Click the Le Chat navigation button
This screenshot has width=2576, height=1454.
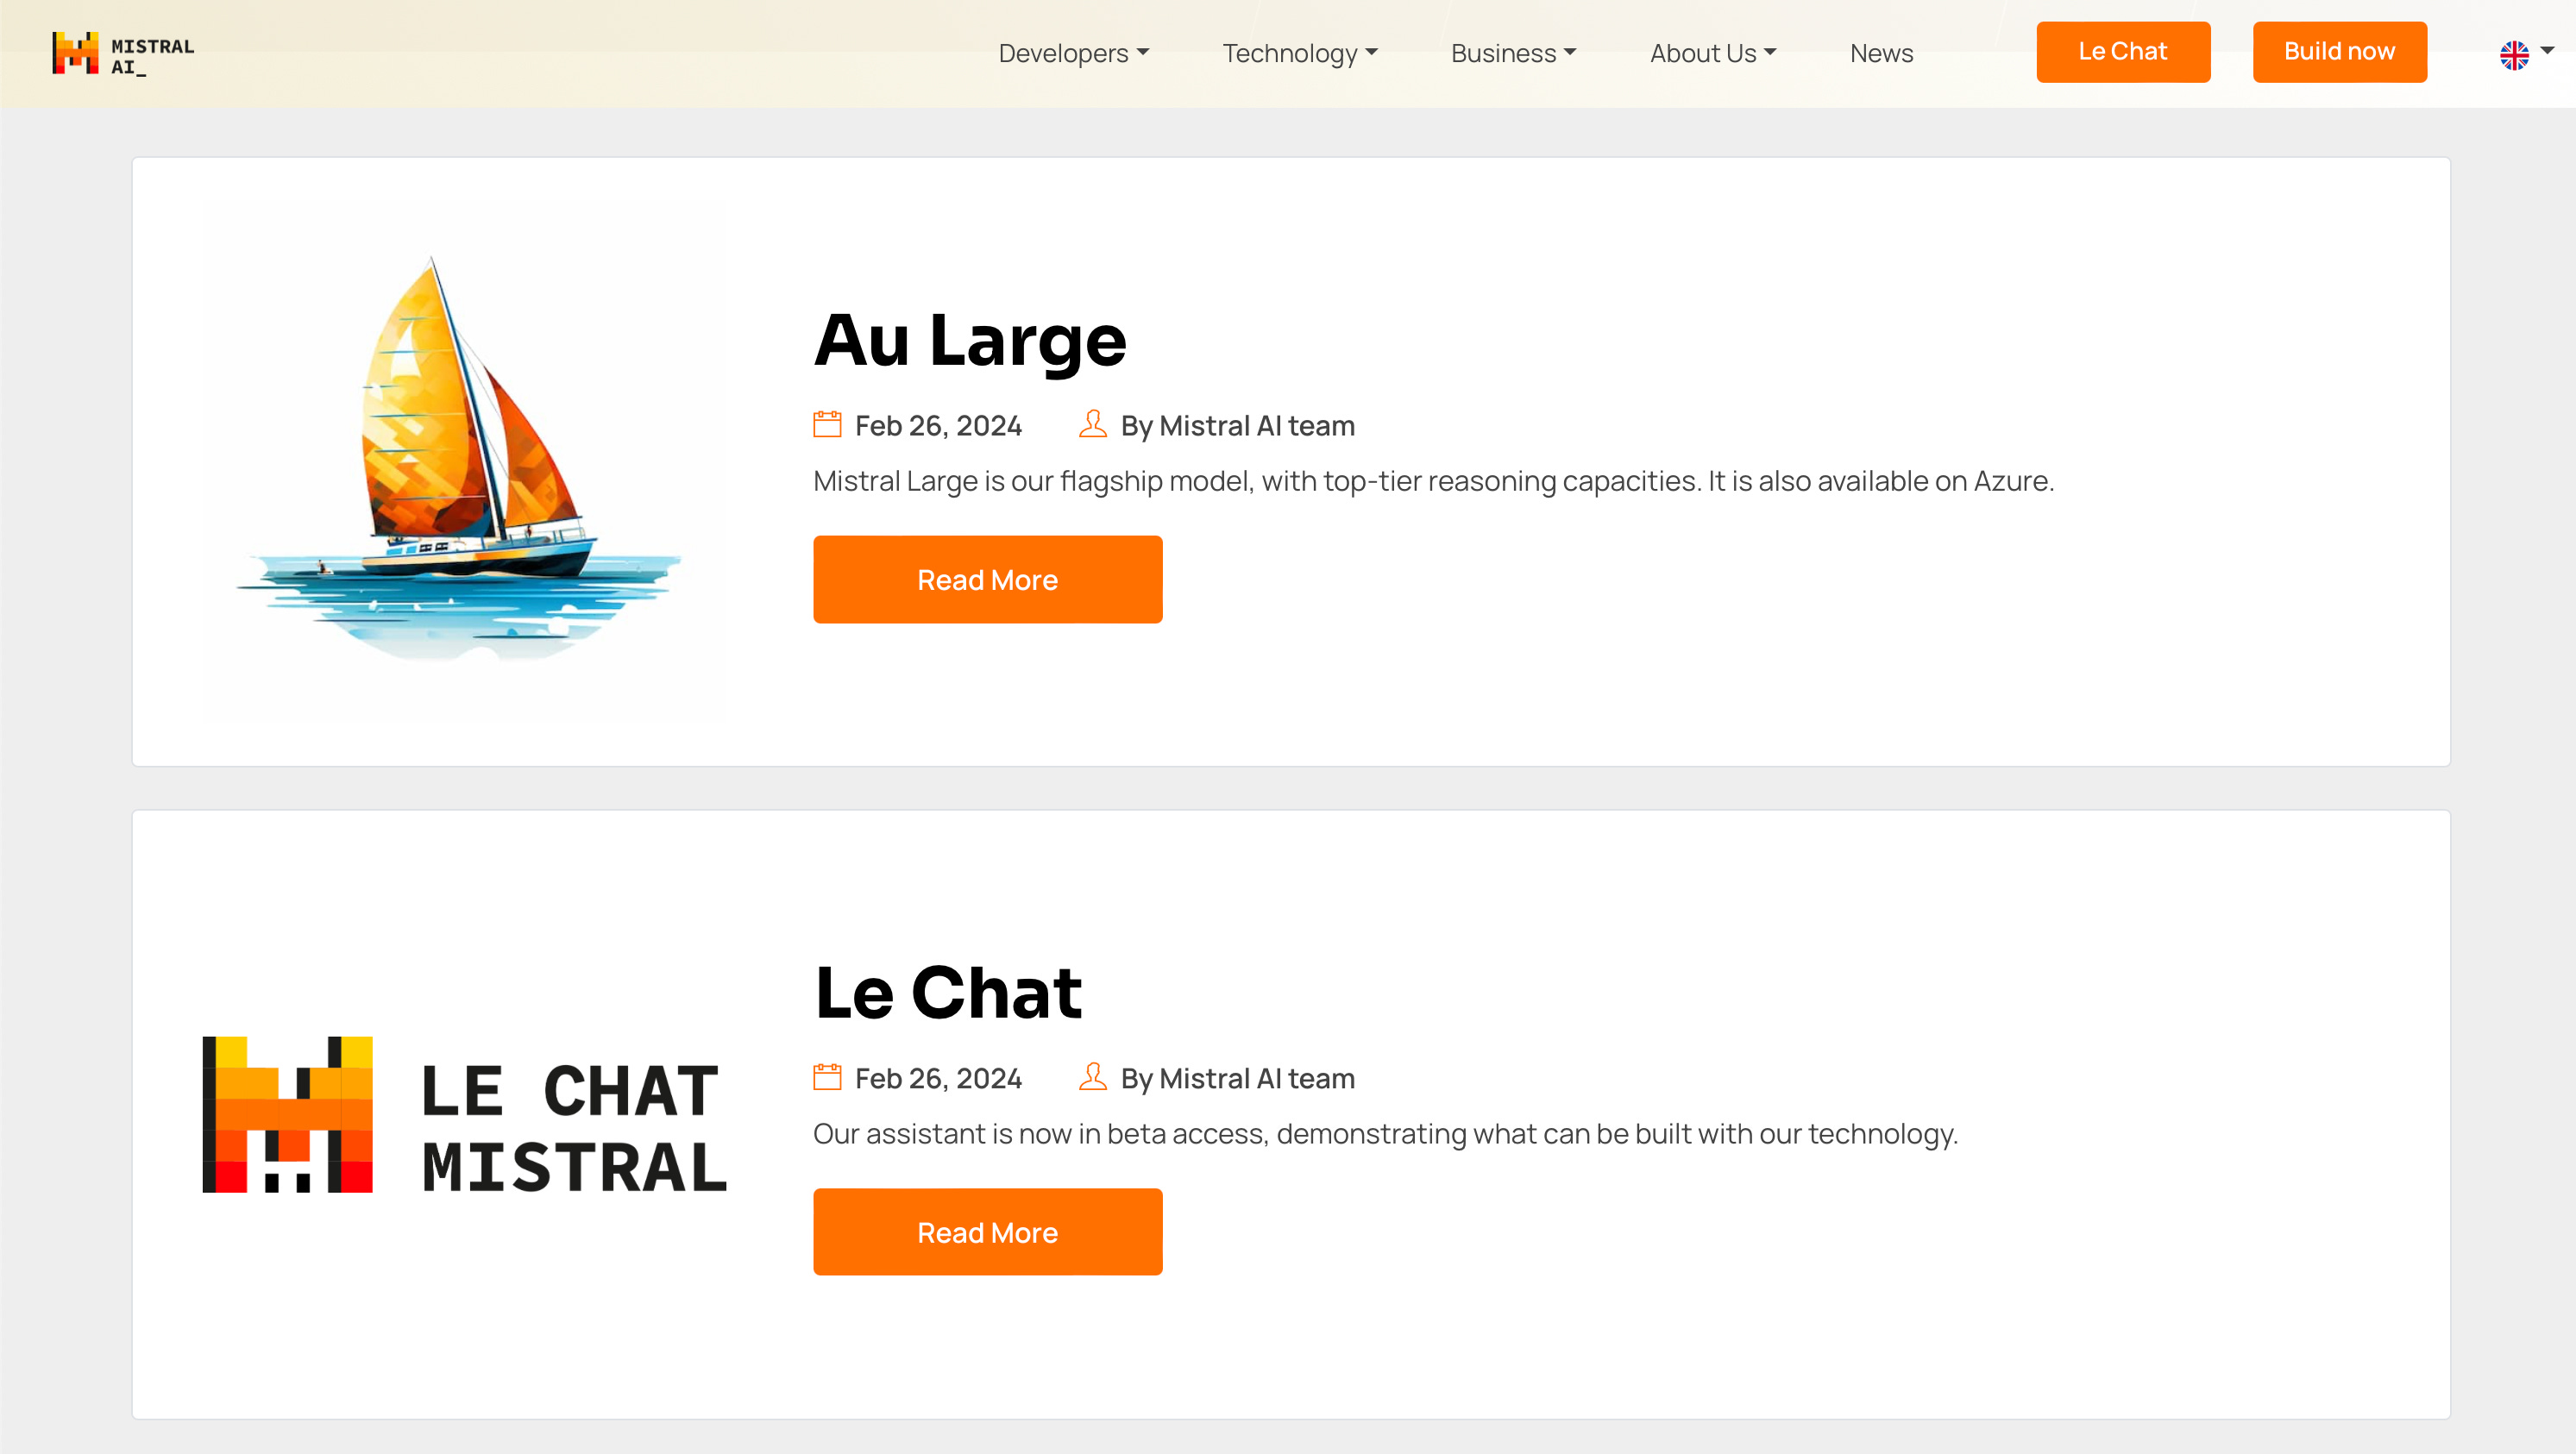[x=2123, y=51]
